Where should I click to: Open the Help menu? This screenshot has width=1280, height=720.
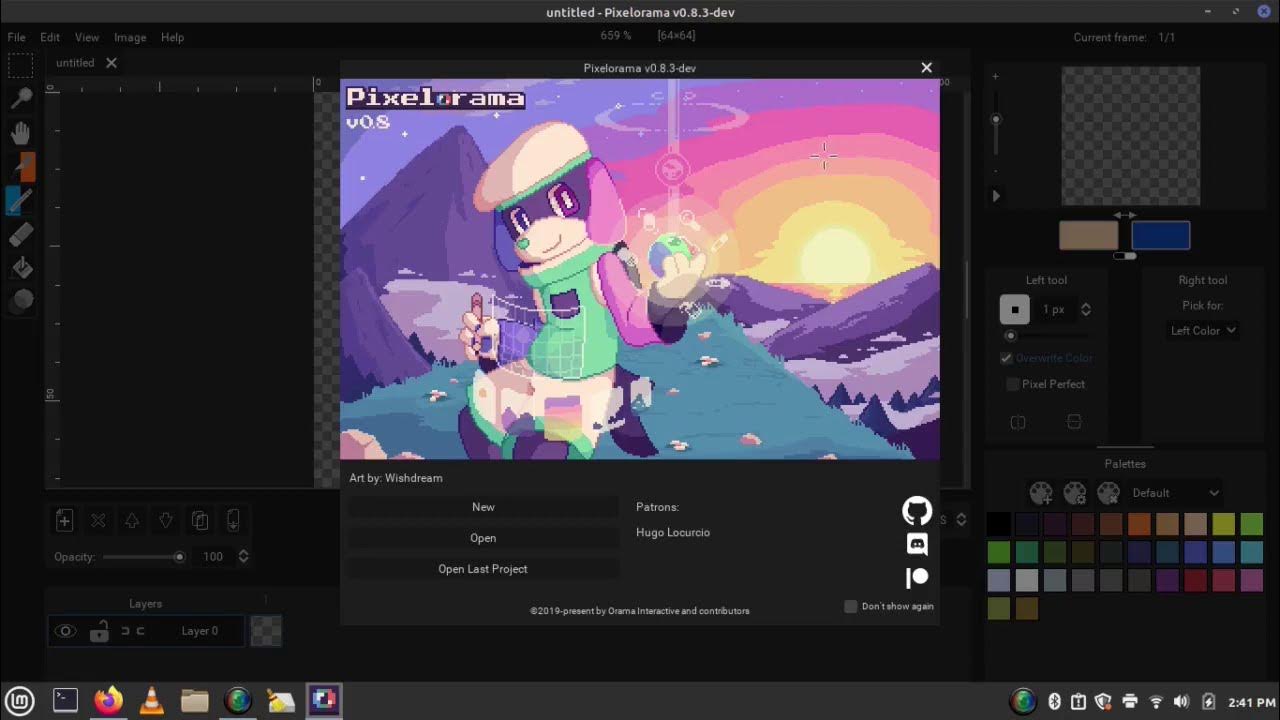click(173, 37)
